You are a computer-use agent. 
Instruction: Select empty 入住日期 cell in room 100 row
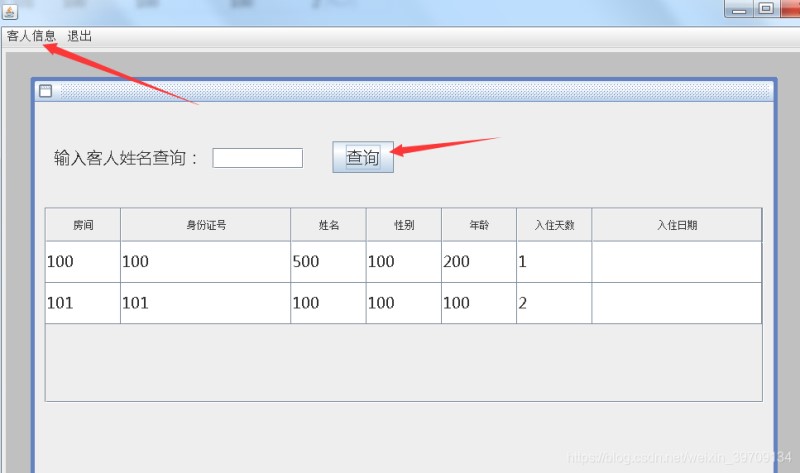(677, 262)
